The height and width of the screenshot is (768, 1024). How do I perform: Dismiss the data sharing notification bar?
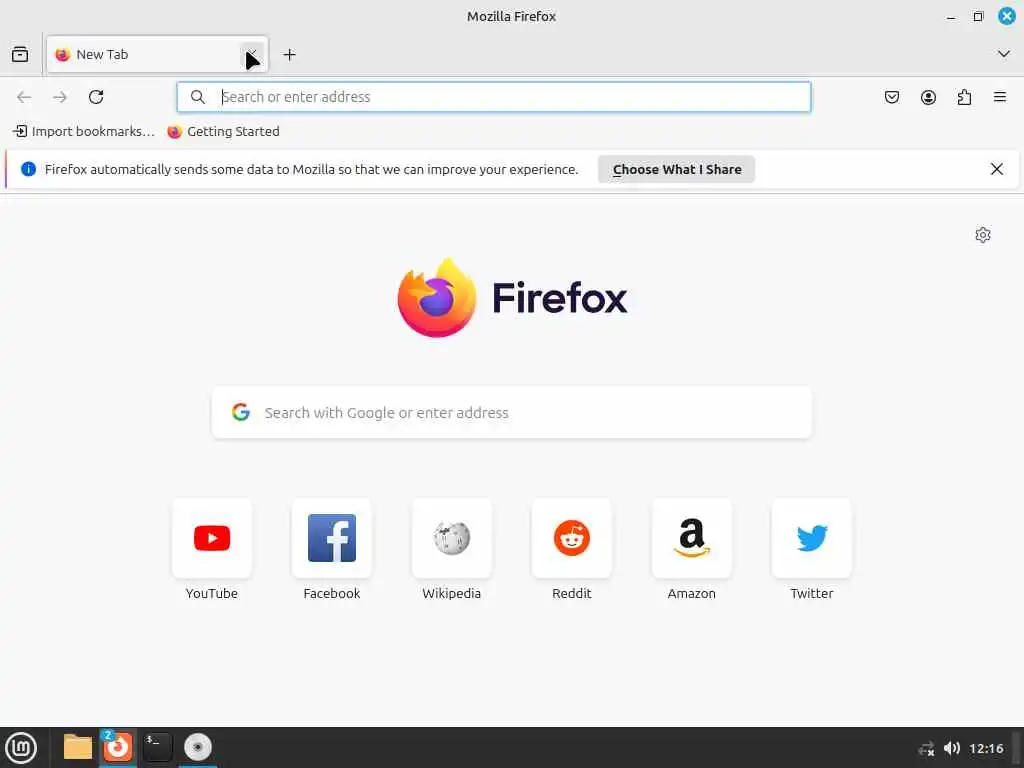pos(997,169)
